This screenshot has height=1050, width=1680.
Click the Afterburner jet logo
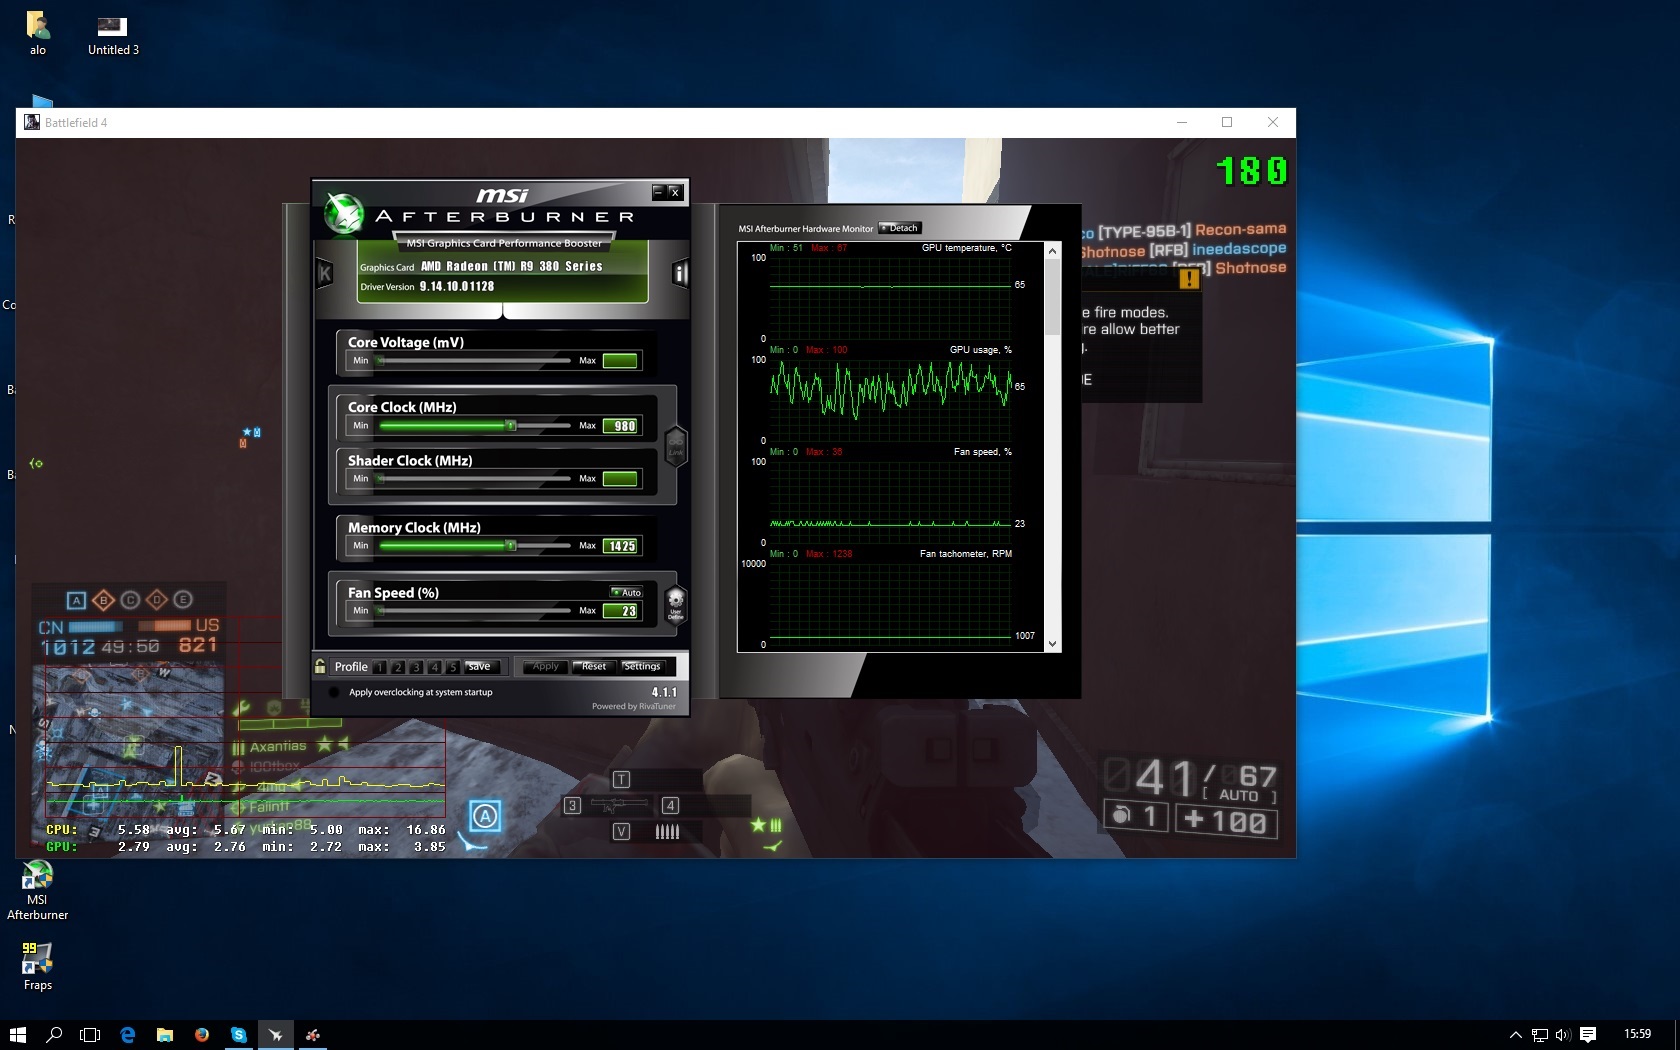click(344, 213)
